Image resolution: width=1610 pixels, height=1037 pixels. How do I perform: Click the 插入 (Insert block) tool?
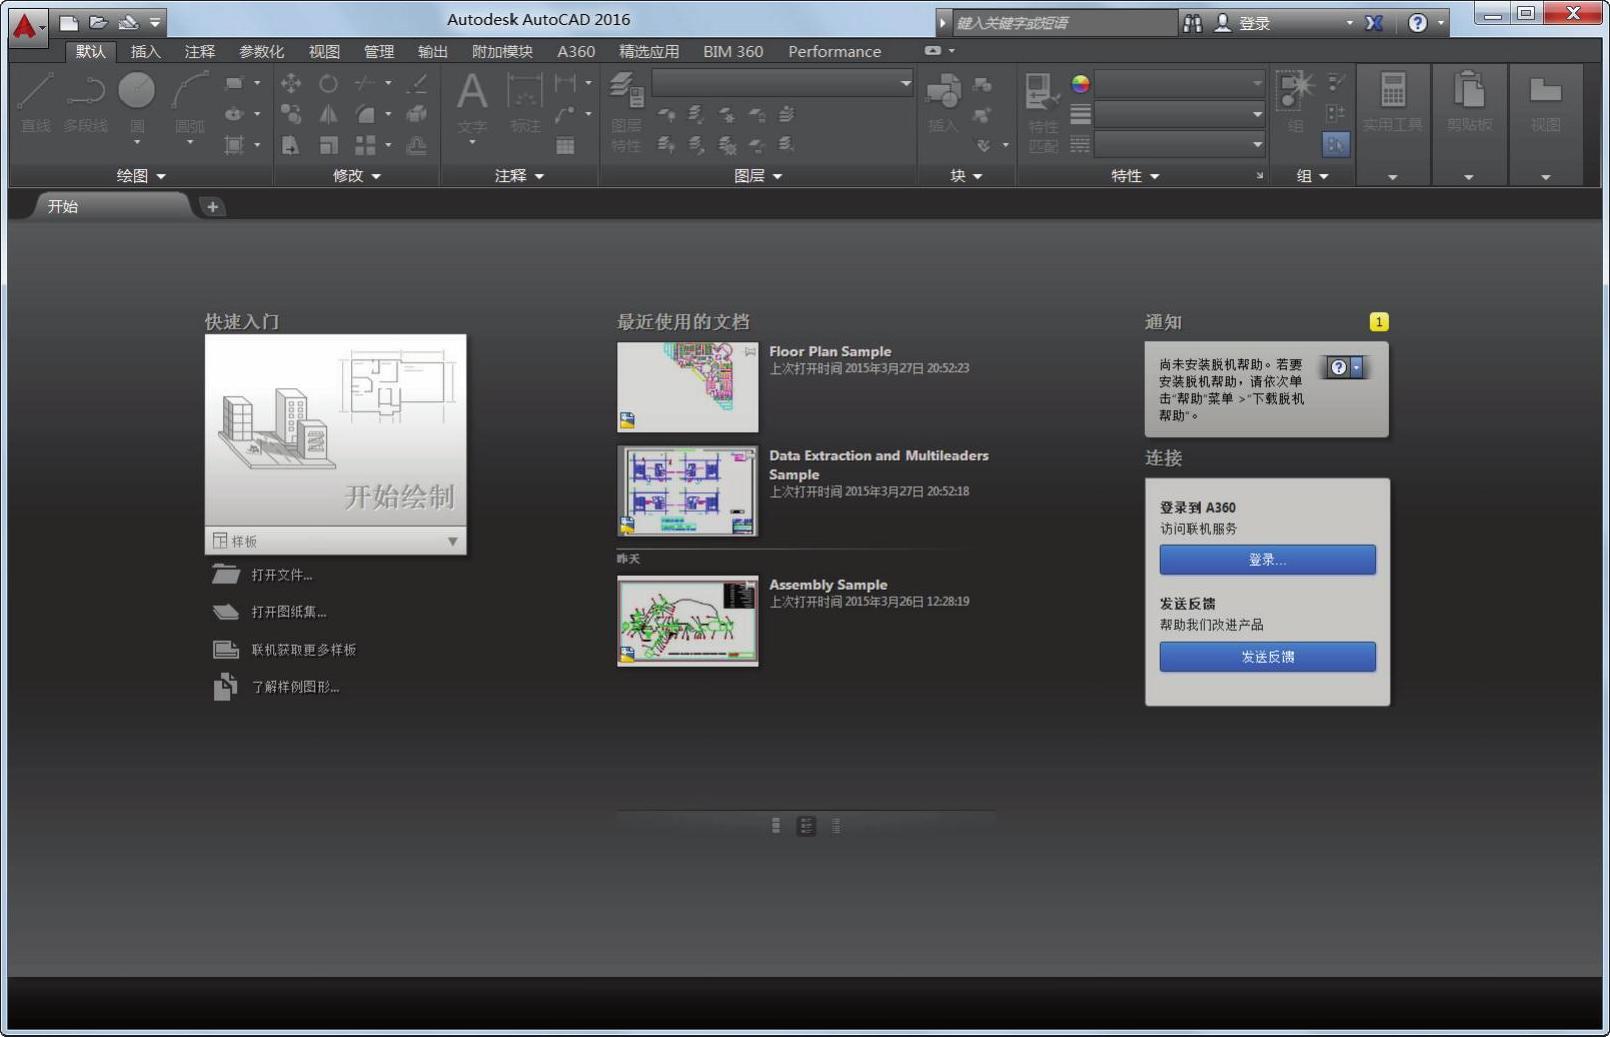[x=942, y=103]
